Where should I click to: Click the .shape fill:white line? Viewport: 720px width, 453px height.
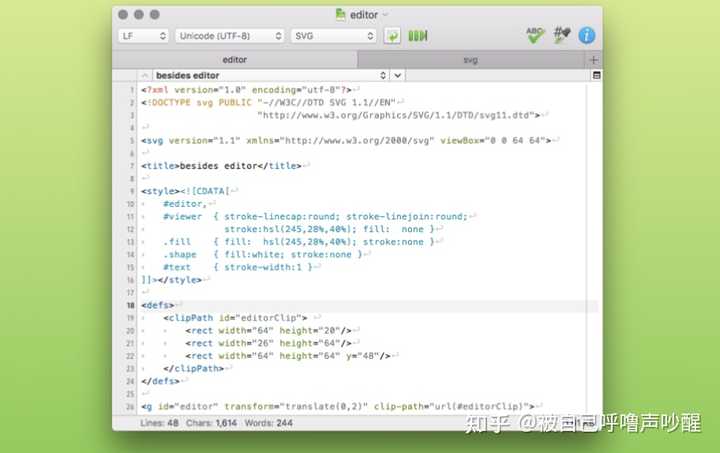pos(263,255)
